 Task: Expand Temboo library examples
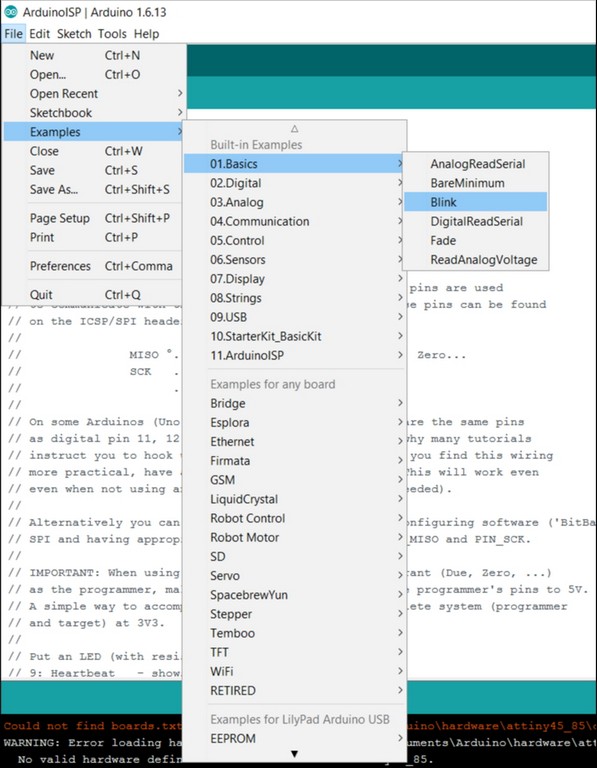[294, 633]
